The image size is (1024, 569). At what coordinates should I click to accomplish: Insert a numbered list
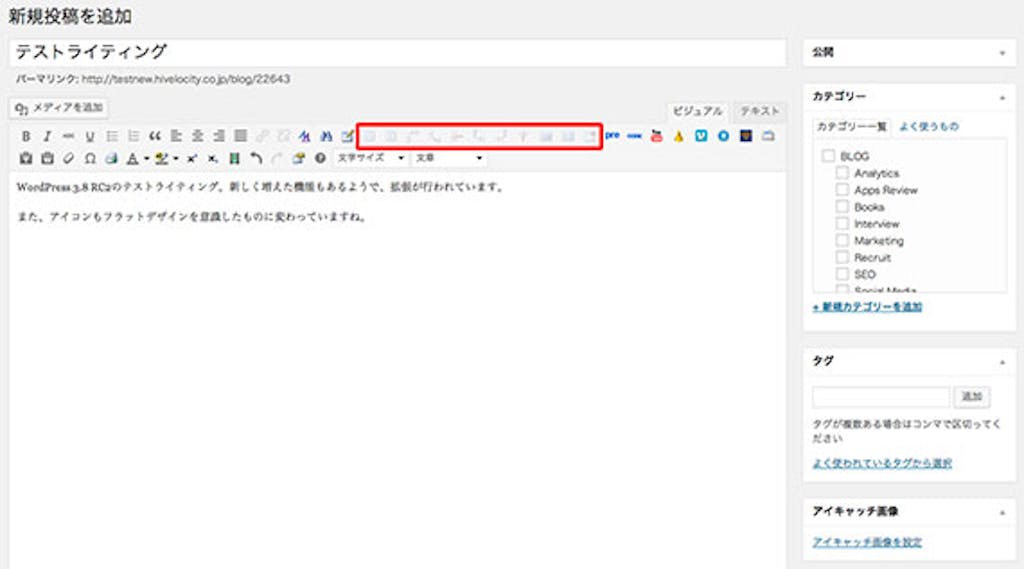pyautogui.click(x=133, y=136)
